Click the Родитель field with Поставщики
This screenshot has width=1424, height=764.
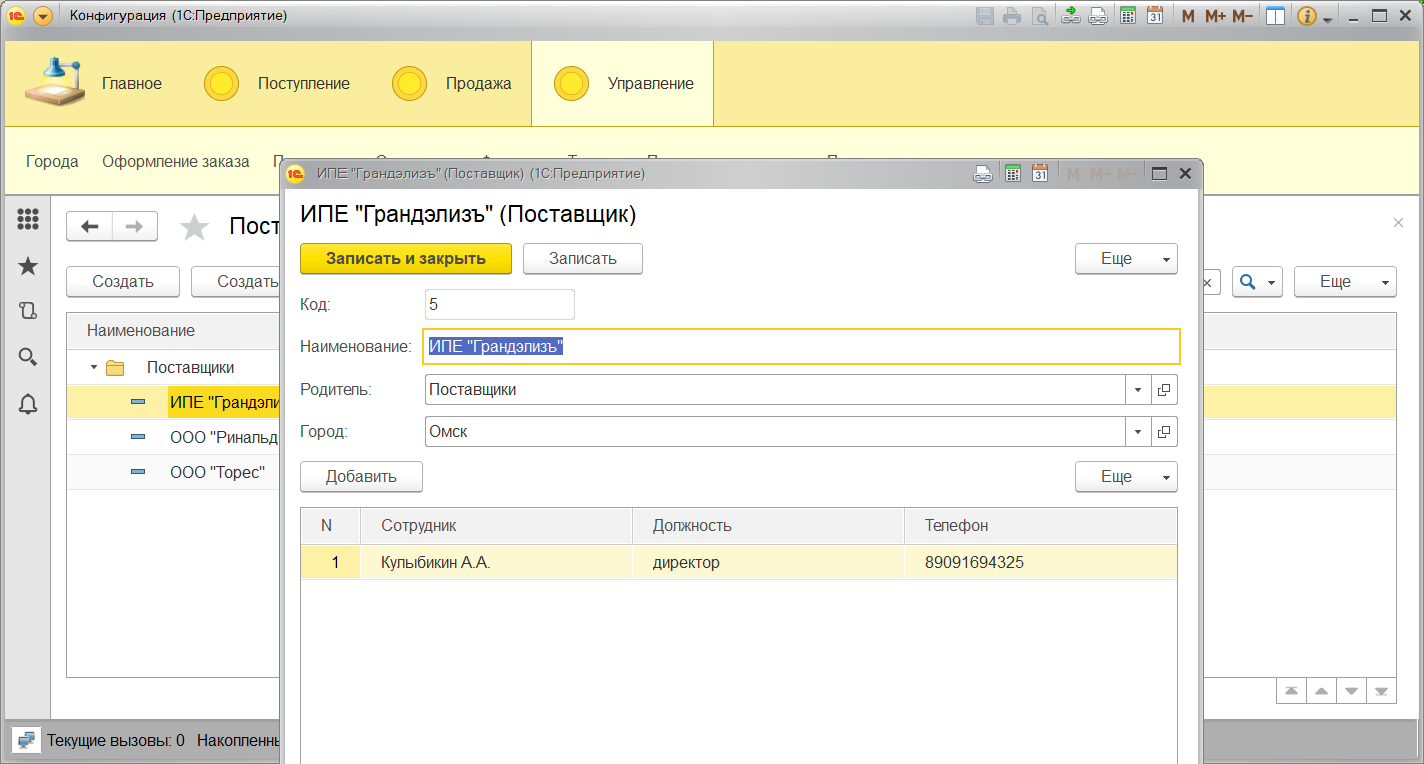click(x=776, y=389)
